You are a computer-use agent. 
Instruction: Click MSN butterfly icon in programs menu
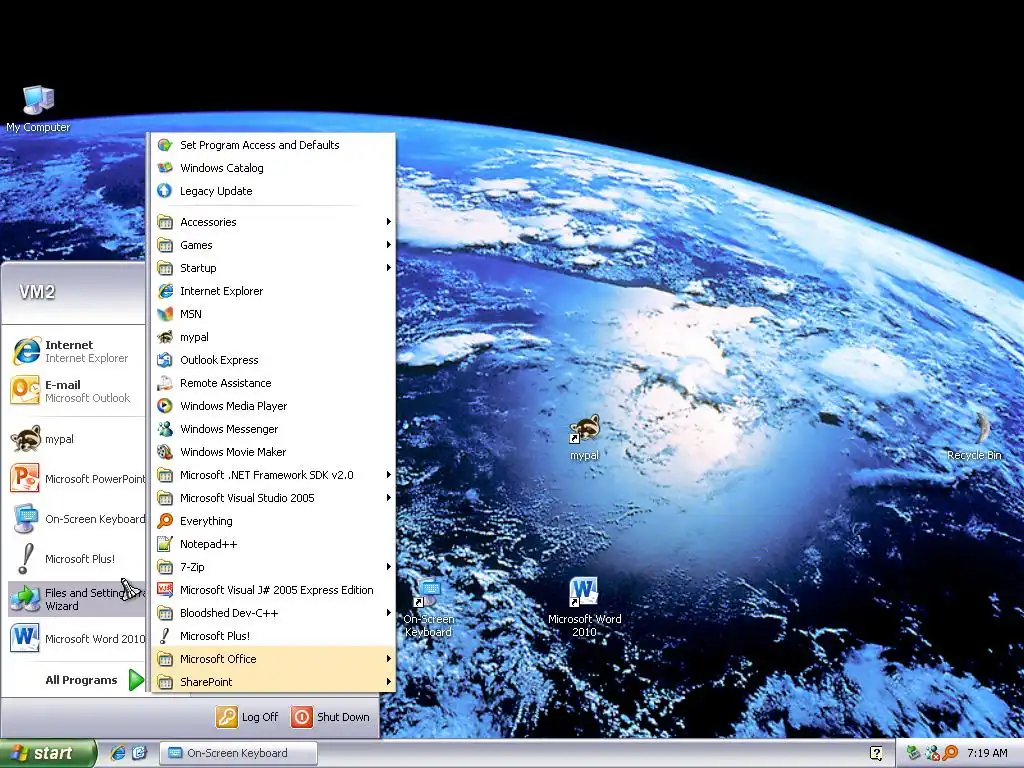point(165,314)
